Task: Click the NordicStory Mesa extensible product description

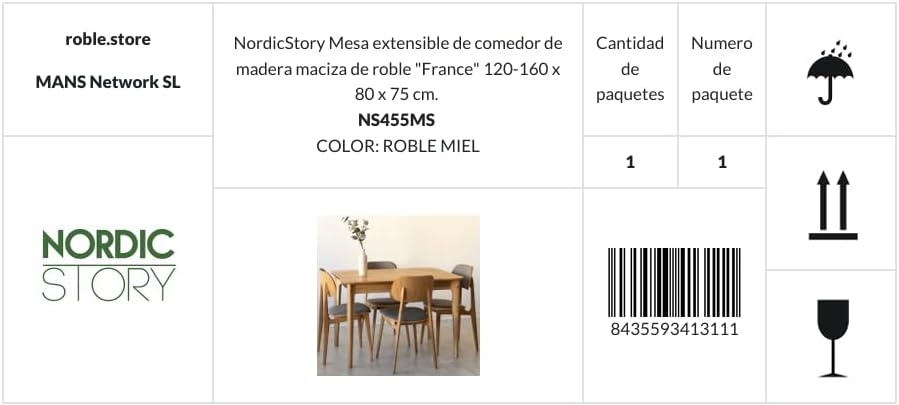Action: point(398,68)
